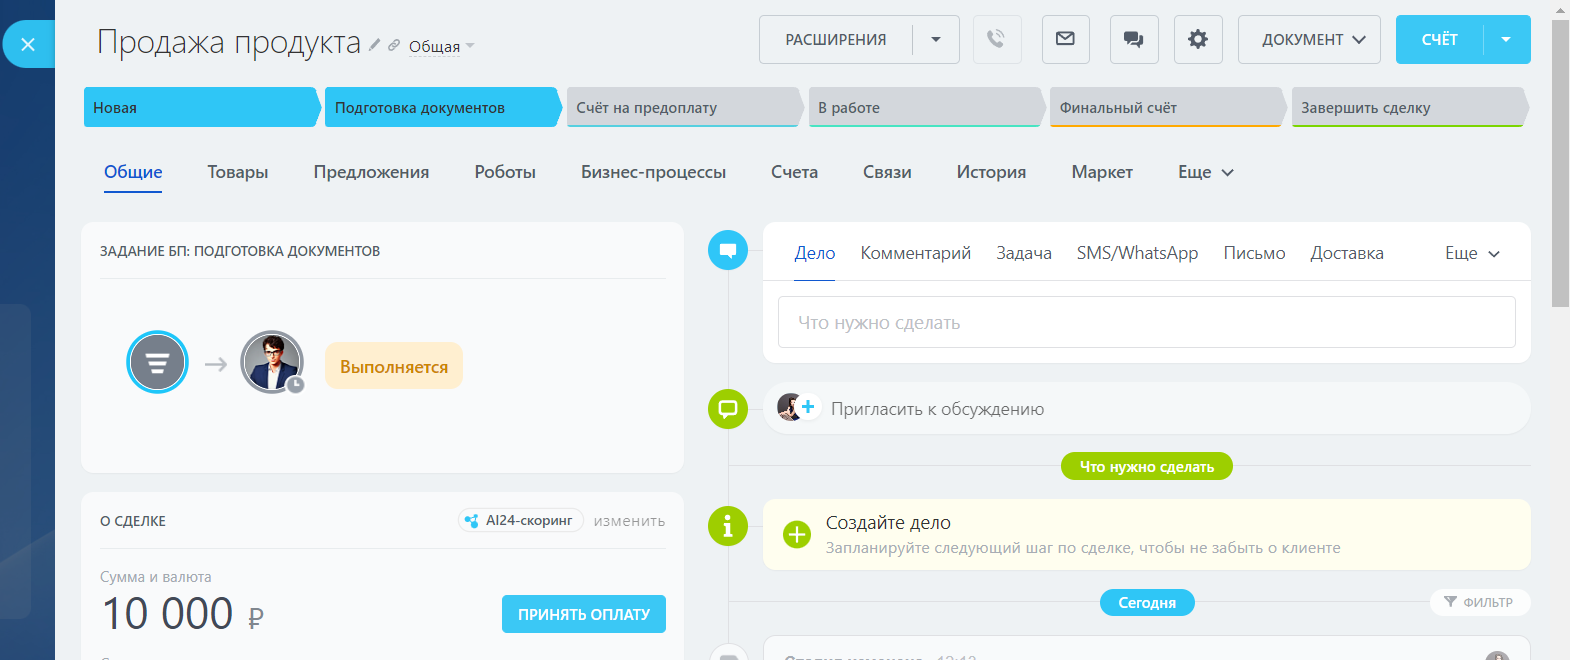Image resolution: width=1570 pixels, height=660 pixels.
Task: Click the phone call icon
Action: pyautogui.click(x=996, y=39)
